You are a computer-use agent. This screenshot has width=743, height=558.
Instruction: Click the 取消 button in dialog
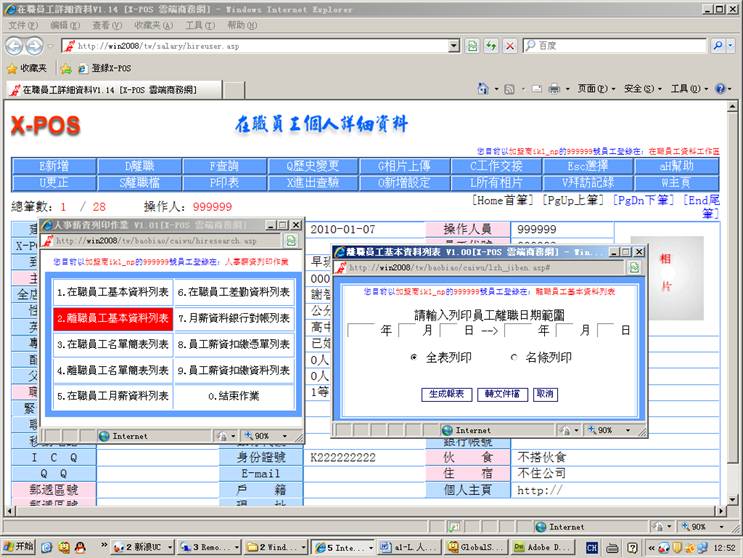pos(545,394)
